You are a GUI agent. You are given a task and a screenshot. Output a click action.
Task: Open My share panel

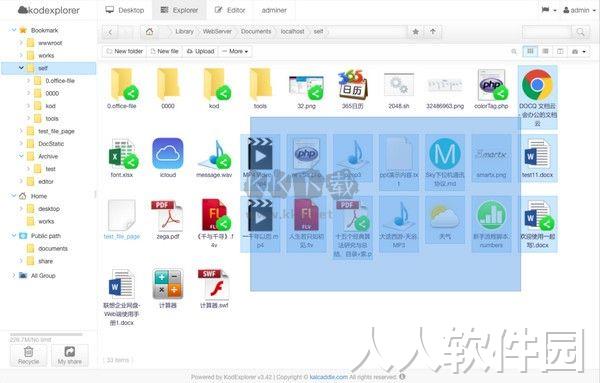pyautogui.click(x=70, y=355)
